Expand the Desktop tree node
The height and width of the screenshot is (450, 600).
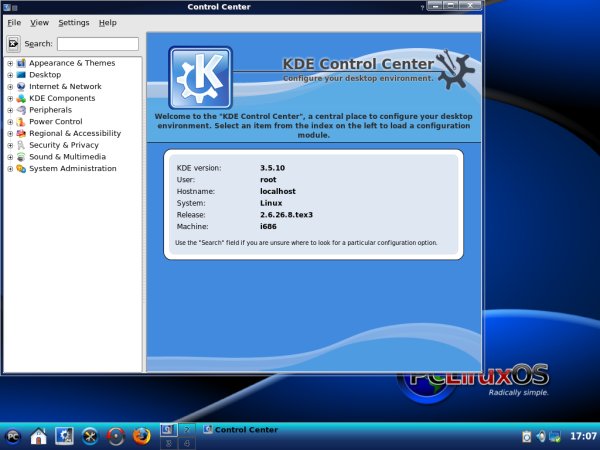point(10,75)
